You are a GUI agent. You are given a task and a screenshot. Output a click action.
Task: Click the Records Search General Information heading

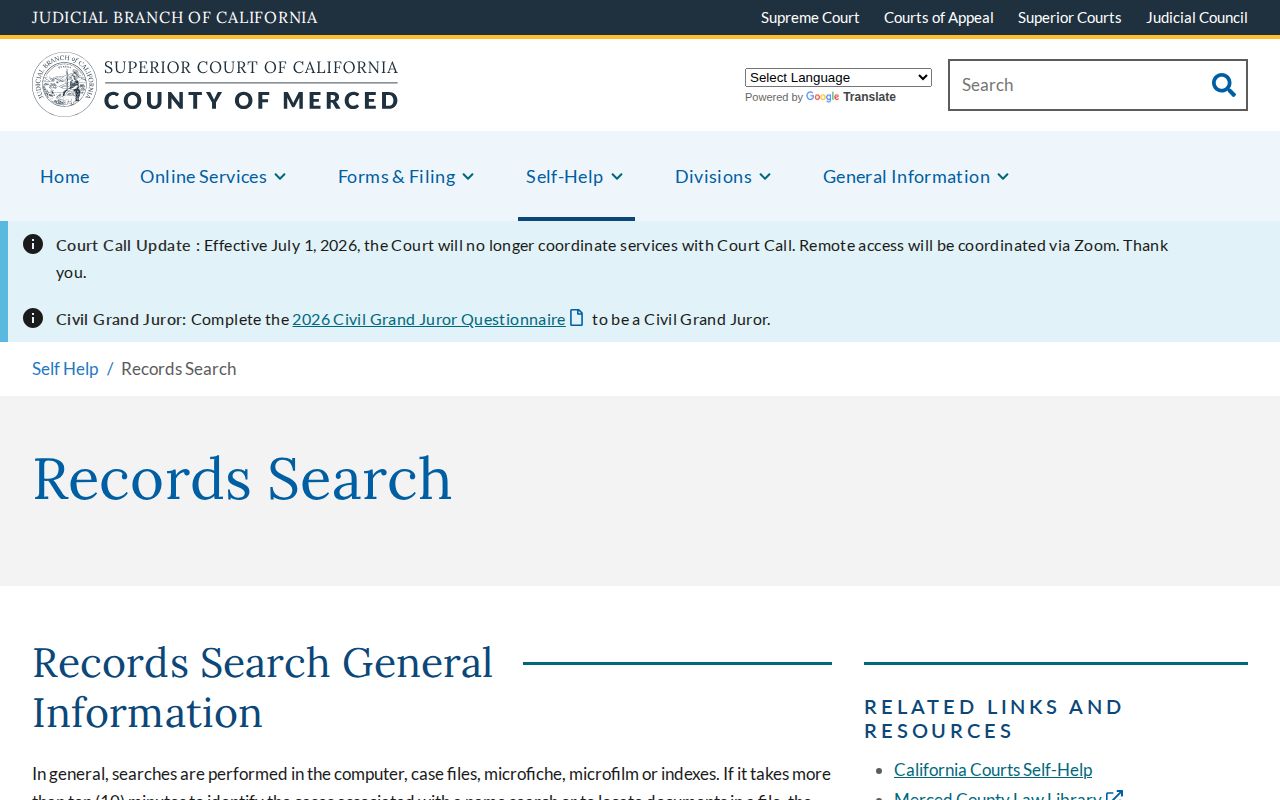tap(263, 687)
